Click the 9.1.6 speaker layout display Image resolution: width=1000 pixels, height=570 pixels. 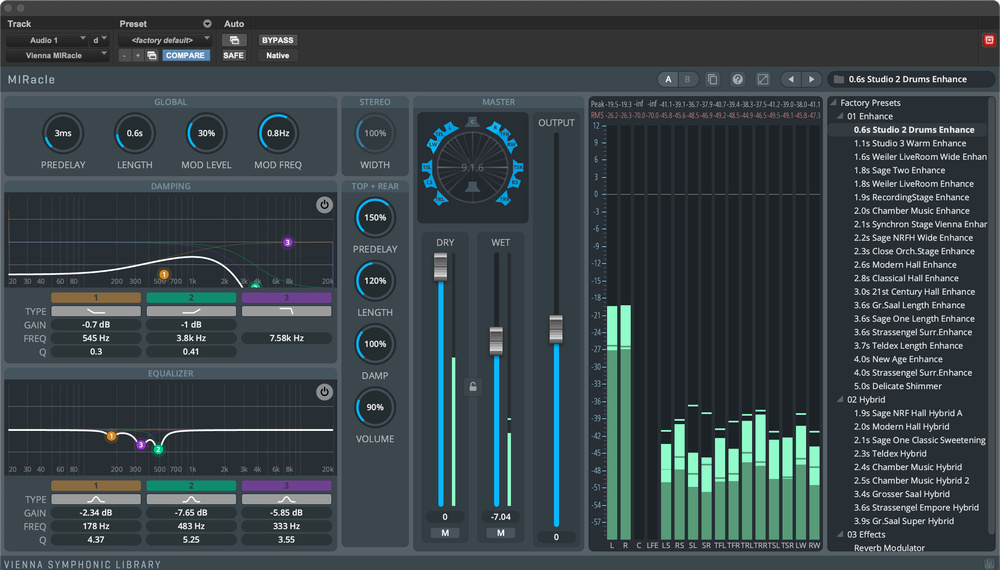473,166
